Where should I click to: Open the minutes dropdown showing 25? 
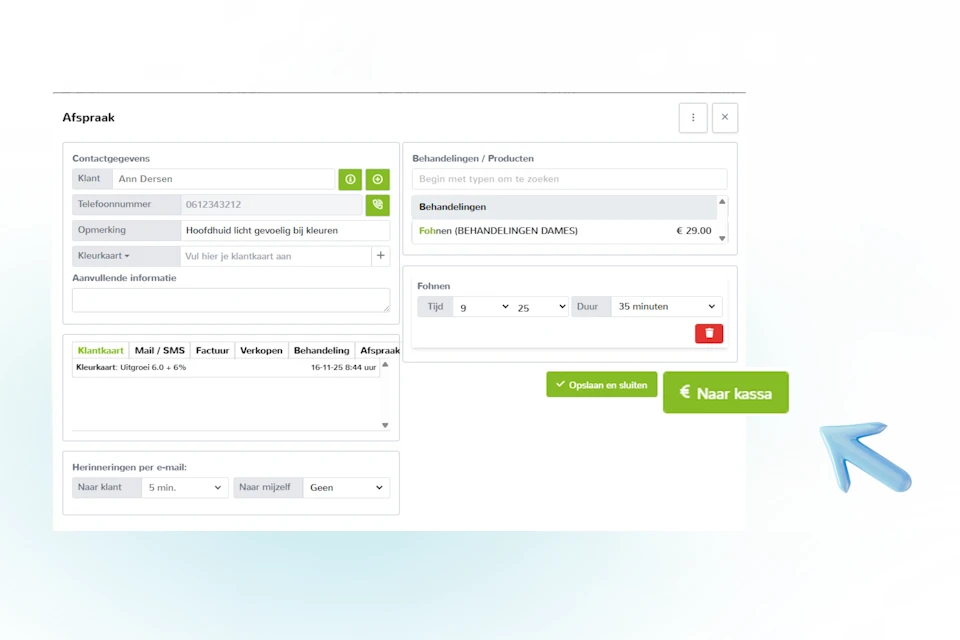tap(540, 307)
